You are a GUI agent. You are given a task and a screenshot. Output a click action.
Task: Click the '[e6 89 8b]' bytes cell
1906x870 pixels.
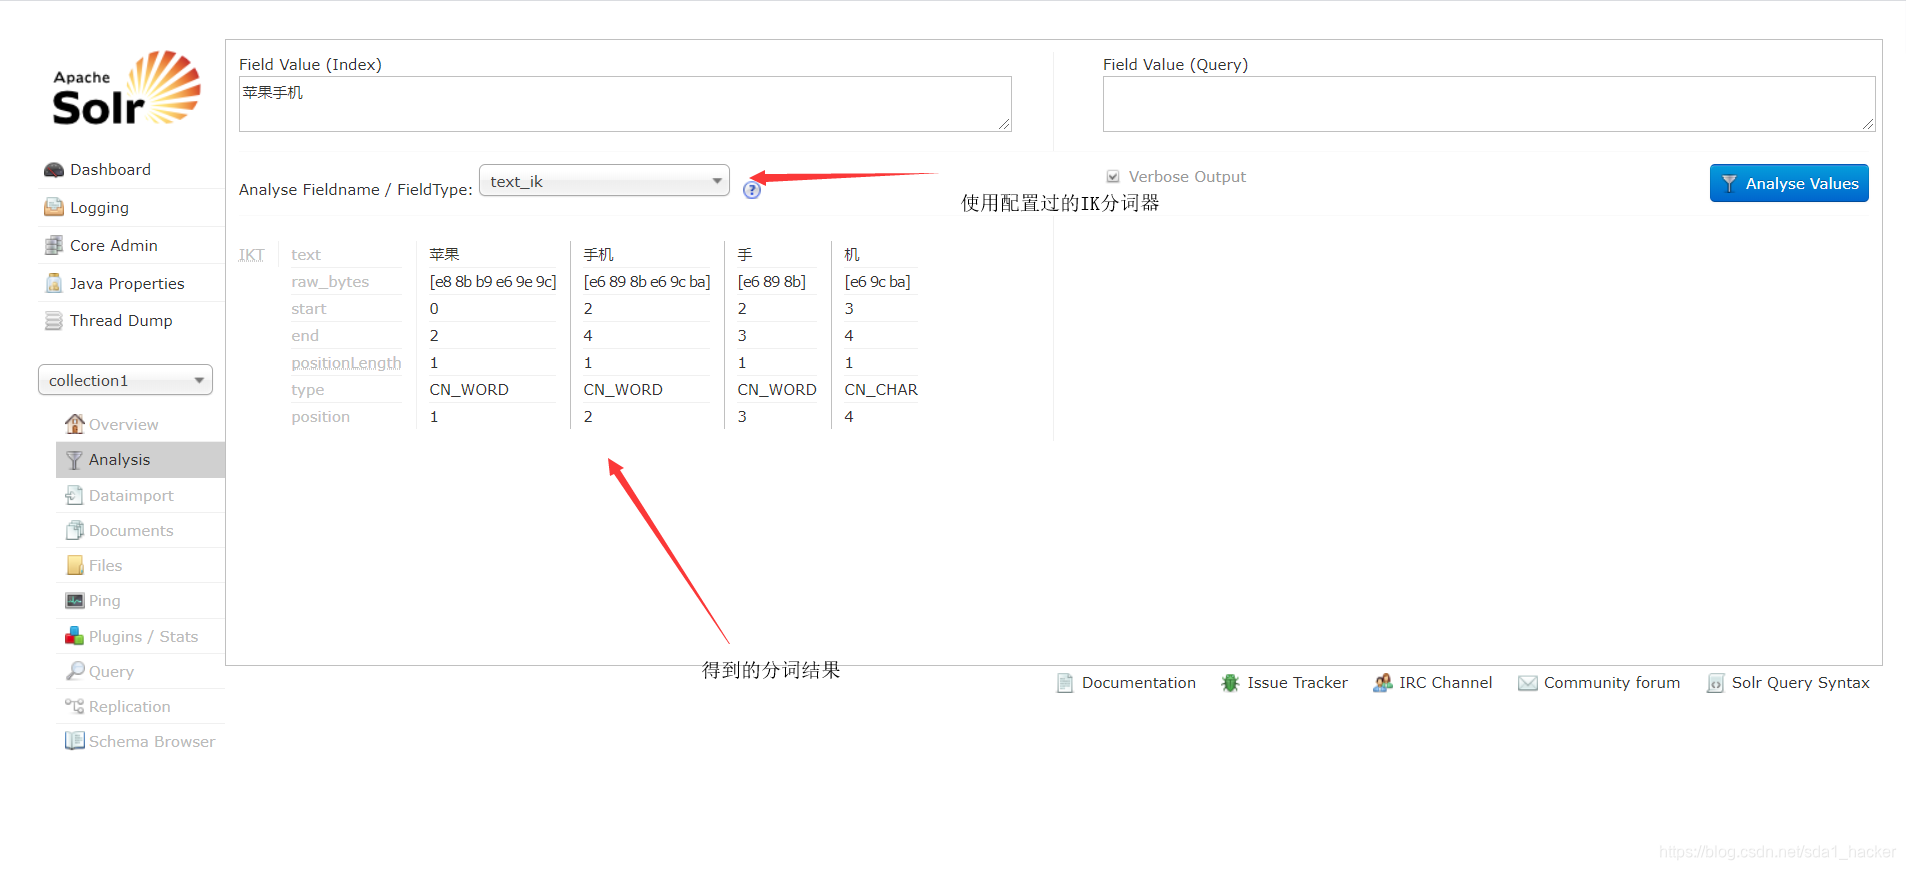pos(771,282)
